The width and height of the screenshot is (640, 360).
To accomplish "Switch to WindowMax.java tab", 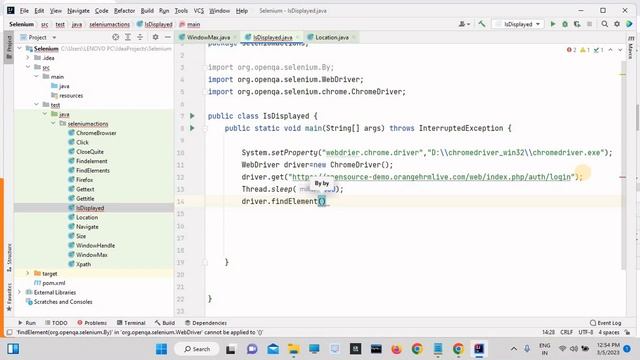I will 208,37.
